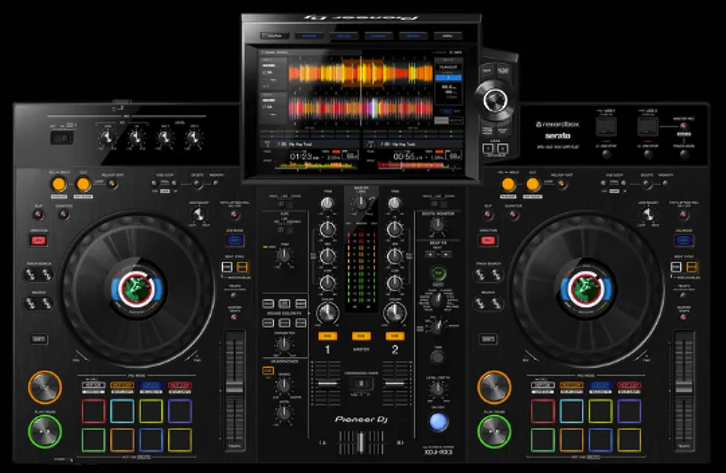Click the left deck jog wheel center display
The height and width of the screenshot is (473, 726).
click(x=137, y=289)
